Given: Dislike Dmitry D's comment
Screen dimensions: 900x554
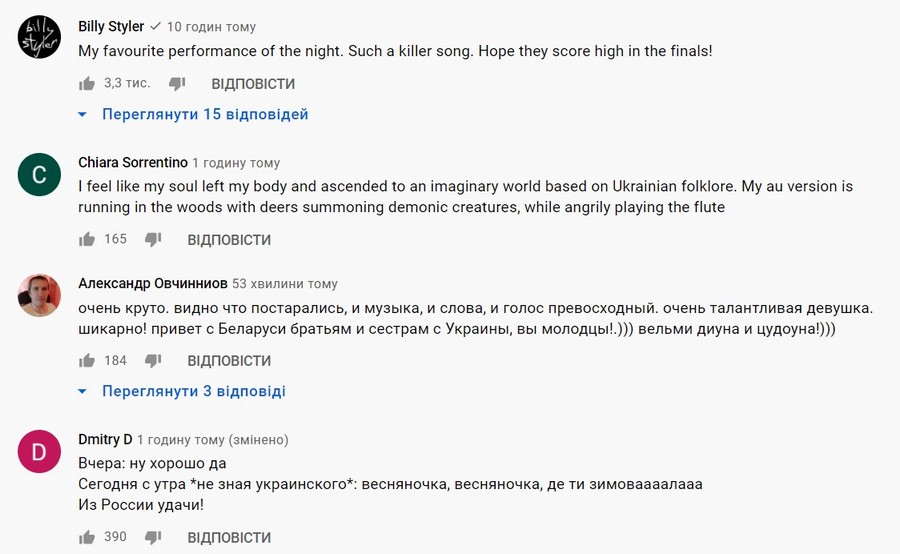Looking at the screenshot, I should click(x=153, y=537).
